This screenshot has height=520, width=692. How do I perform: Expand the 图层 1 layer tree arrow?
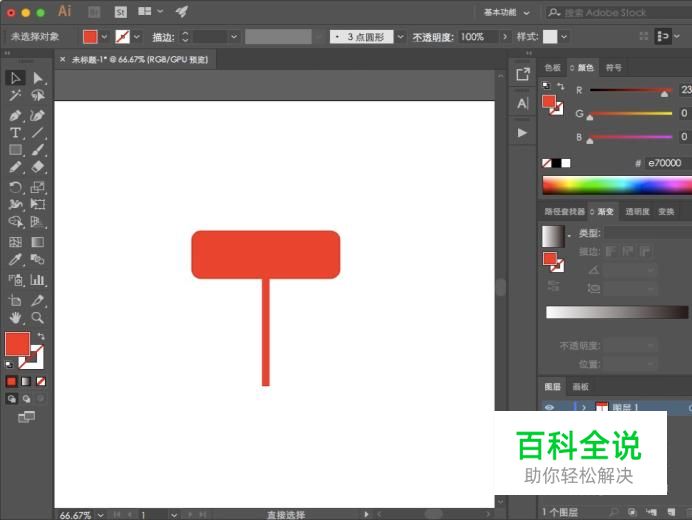583,408
